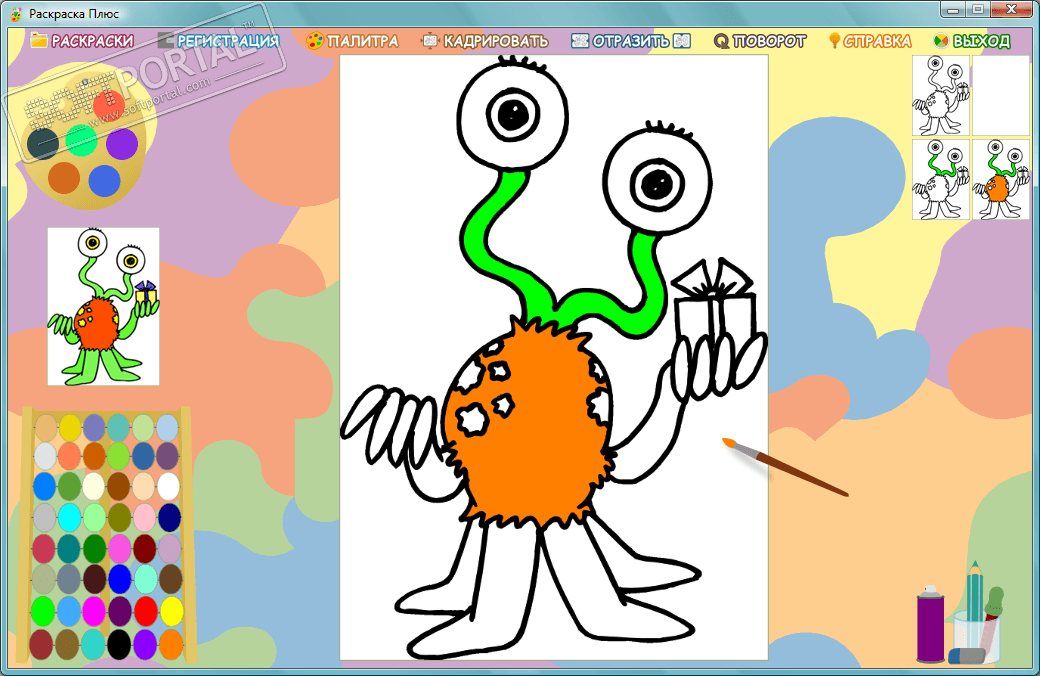This screenshot has height=676, width=1040.
Task: Choose the dark green swatch in fifth row
Action: click(94, 549)
